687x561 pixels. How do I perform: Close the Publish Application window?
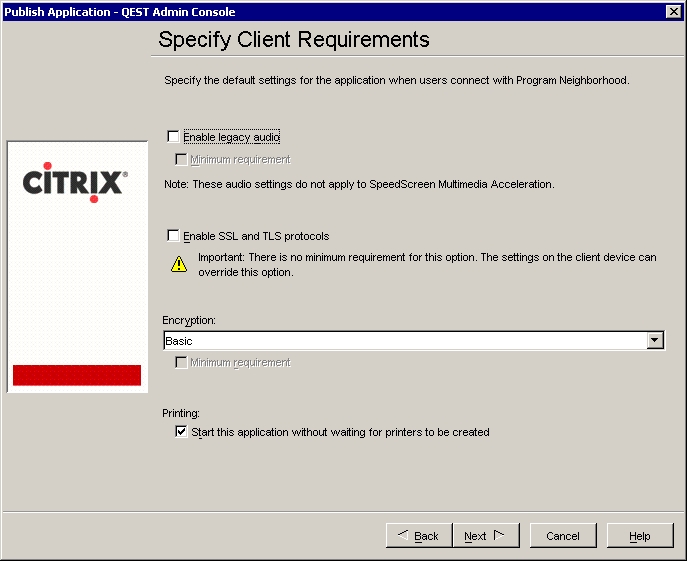click(x=674, y=11)
